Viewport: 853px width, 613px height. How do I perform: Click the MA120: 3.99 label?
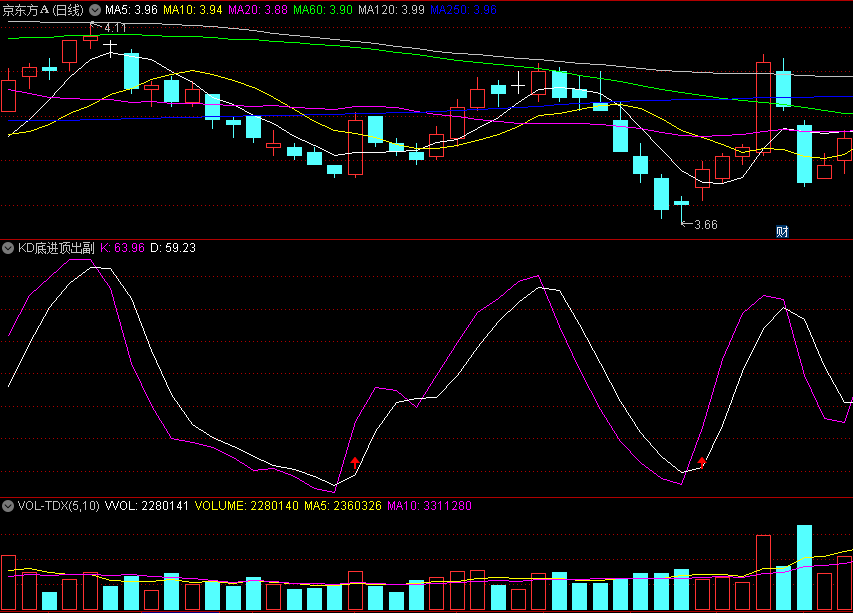pos(391,10)
